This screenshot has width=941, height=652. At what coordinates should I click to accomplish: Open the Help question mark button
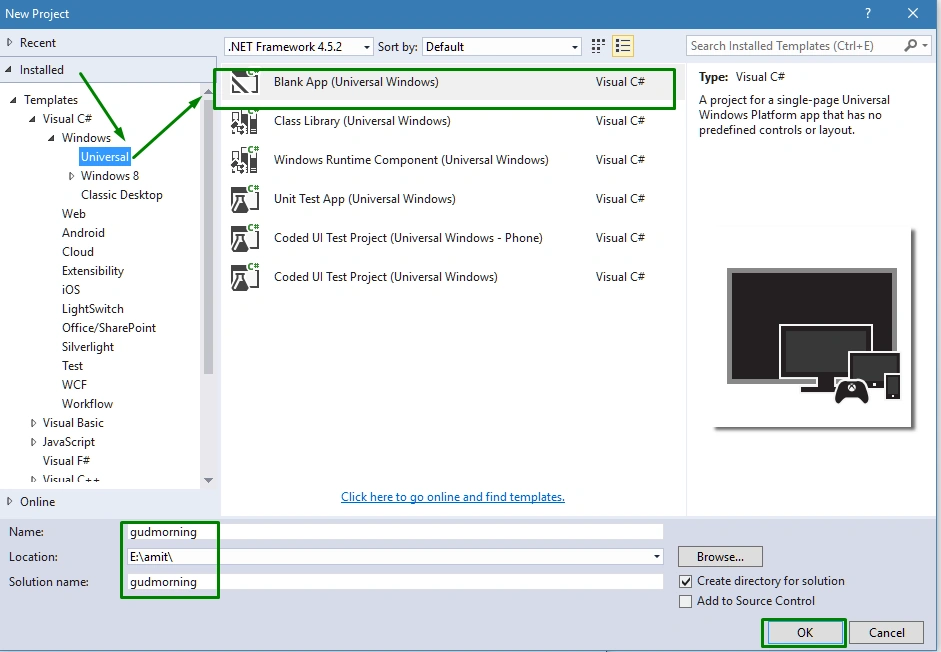click(868, 13)
